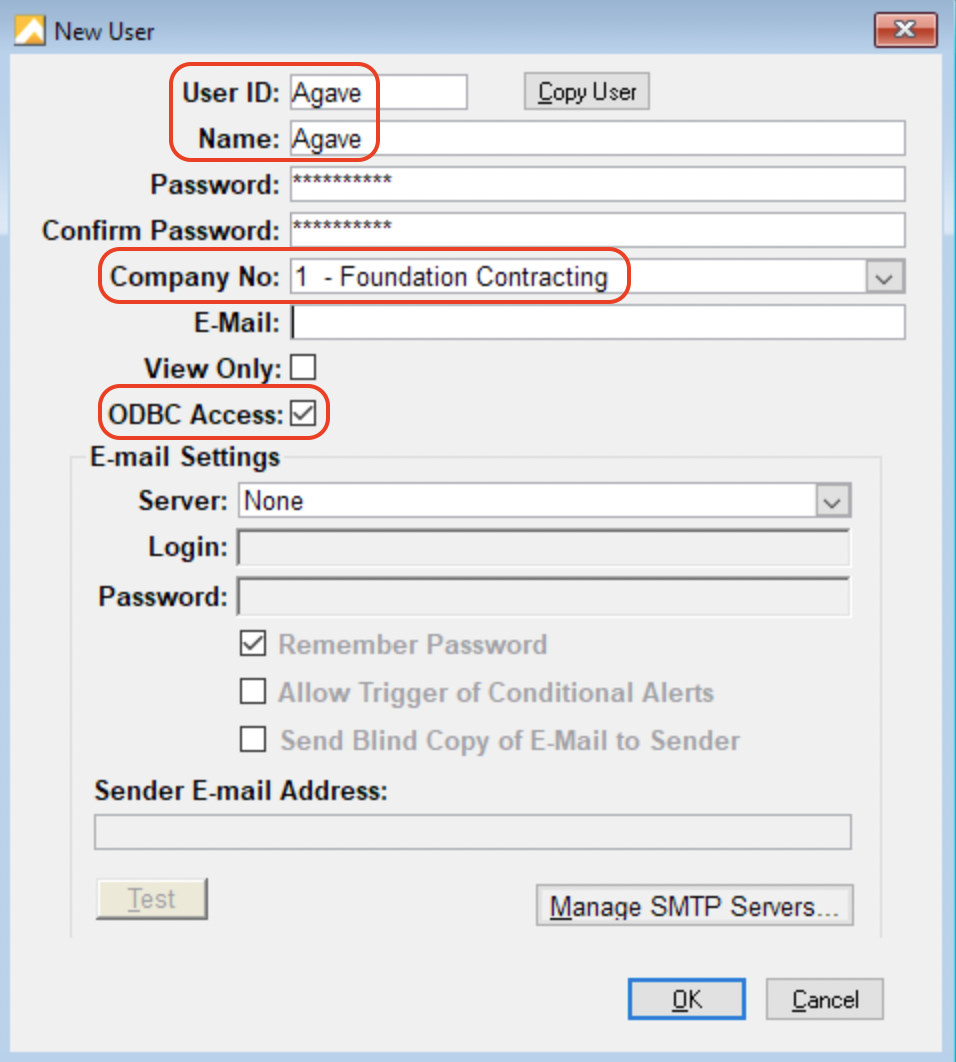Click the E-mail Settings Login field
Viewport: 956px width, 1062px height.
[x=543, y=548]
